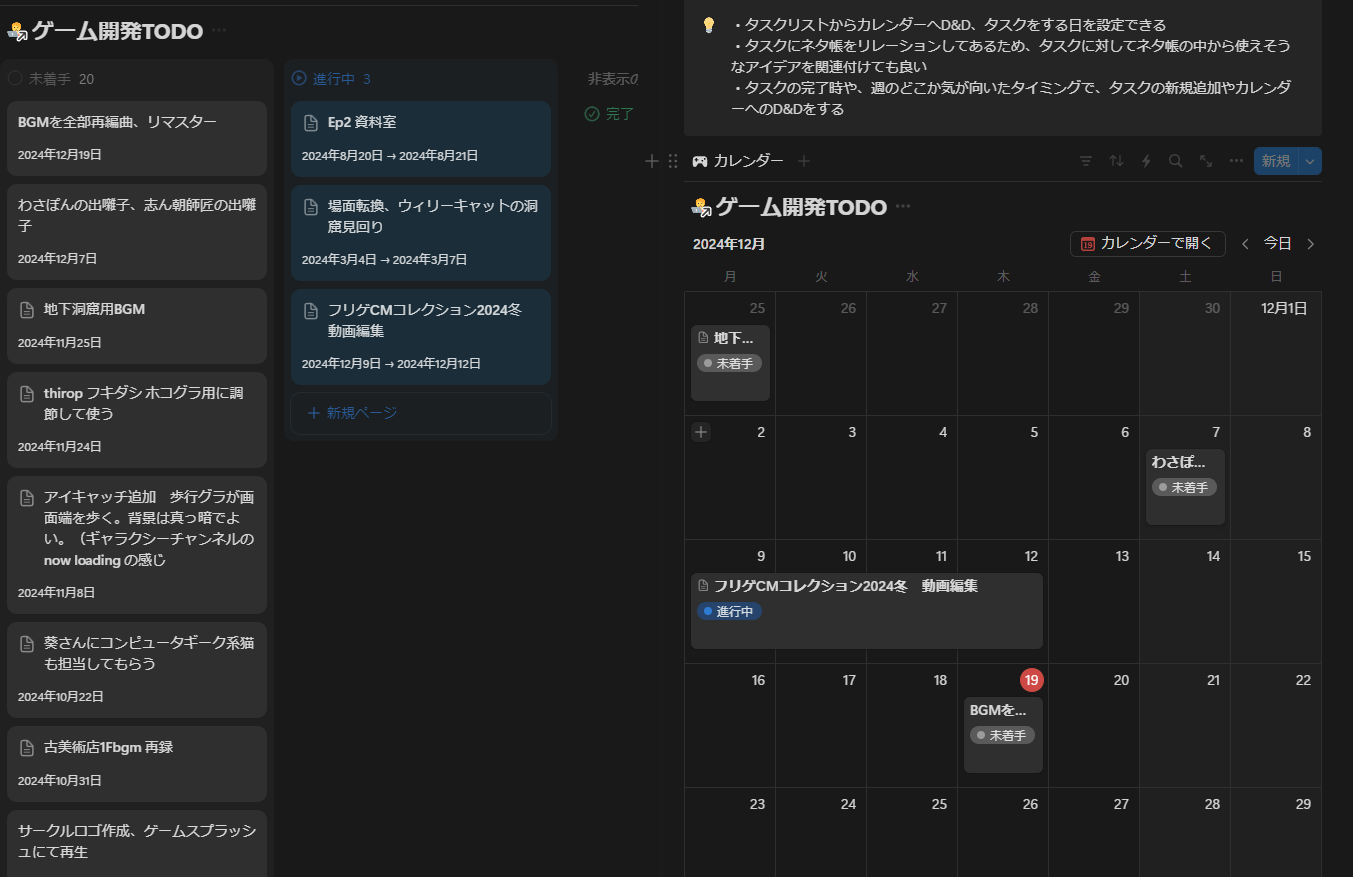Image resolution: width=1353 pixels, height=877 pixels.
Task: Select the カレンダー view tab
Action: (738, 161)
